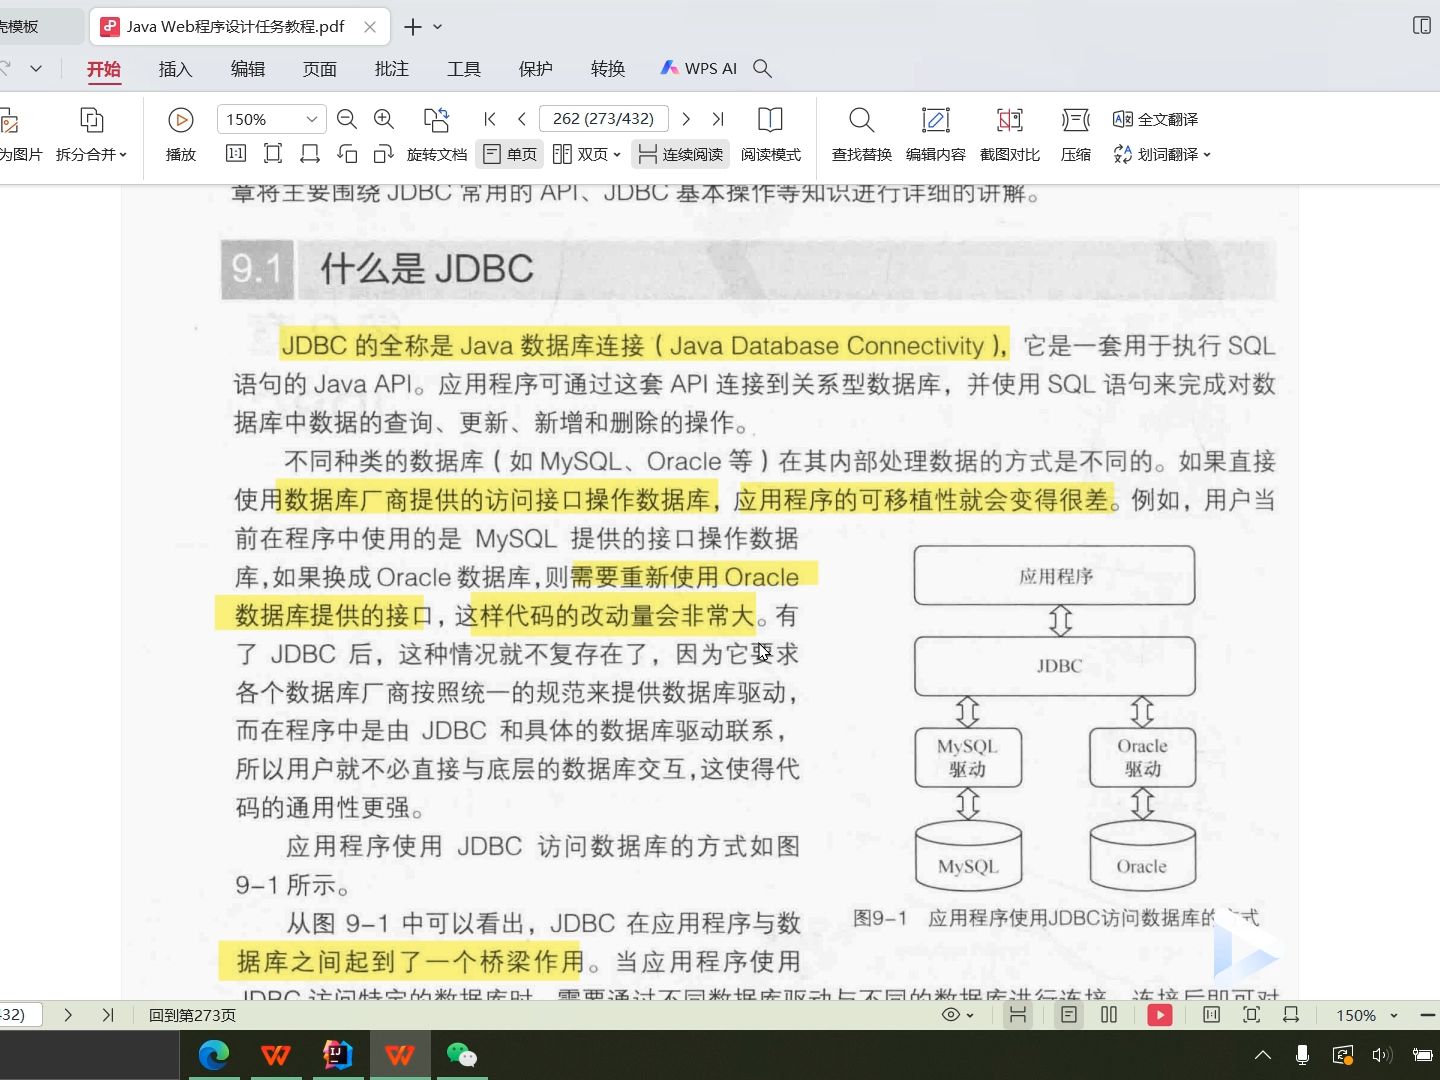Go to the next page arrow in toolbar
The width and height of the screenshot is (1440, 1080).
pos(686,119)
